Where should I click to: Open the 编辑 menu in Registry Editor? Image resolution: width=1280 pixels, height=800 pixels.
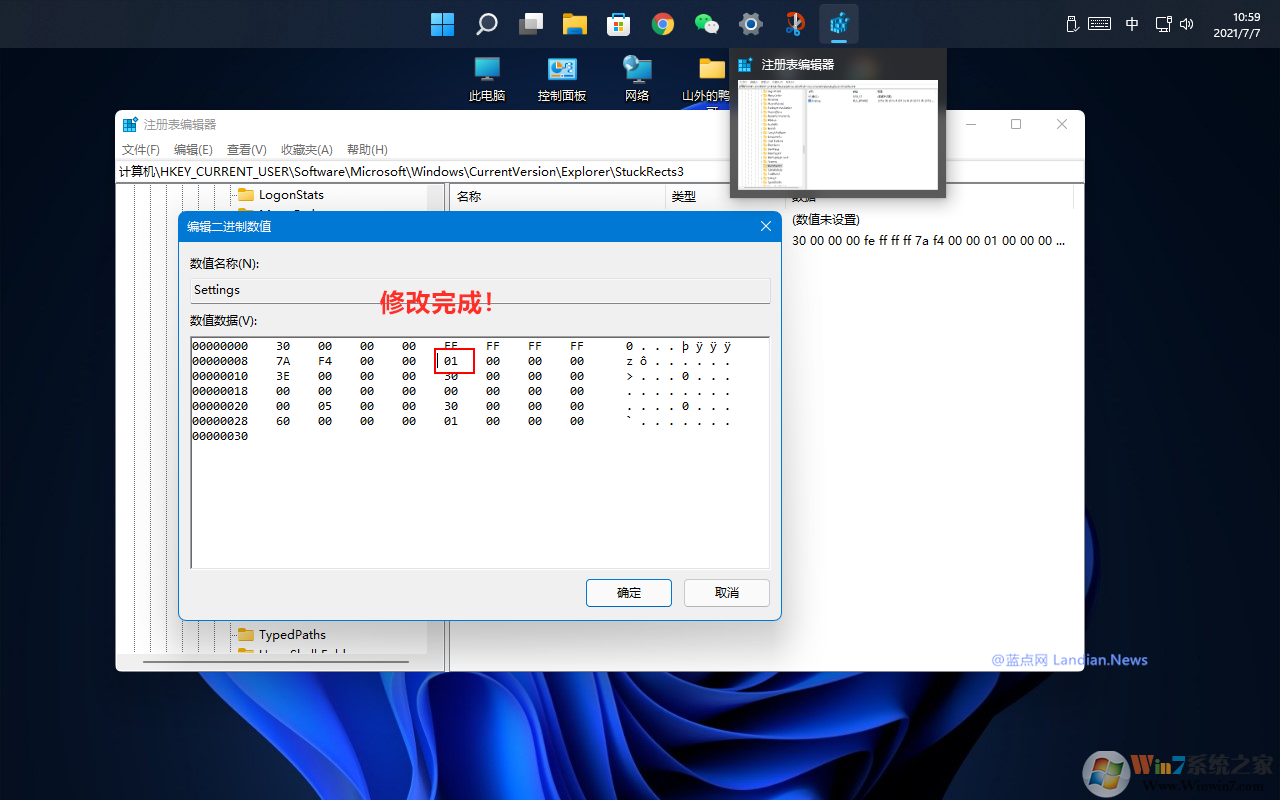click(193, 149)
